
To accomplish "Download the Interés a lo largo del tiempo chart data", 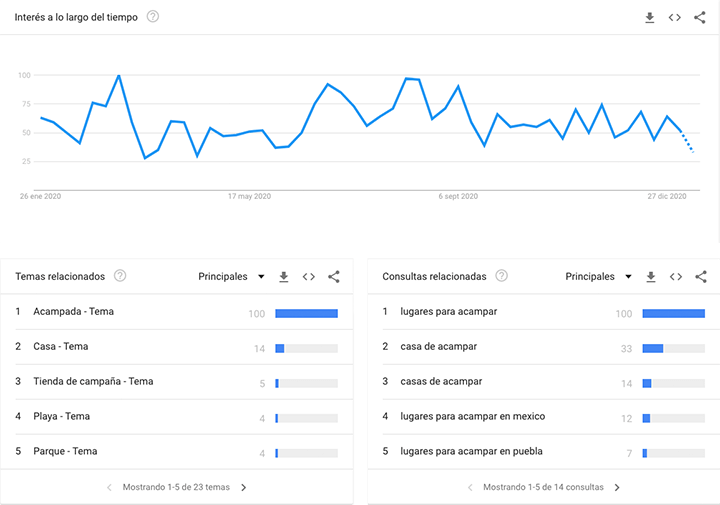I will click(649, 18).
